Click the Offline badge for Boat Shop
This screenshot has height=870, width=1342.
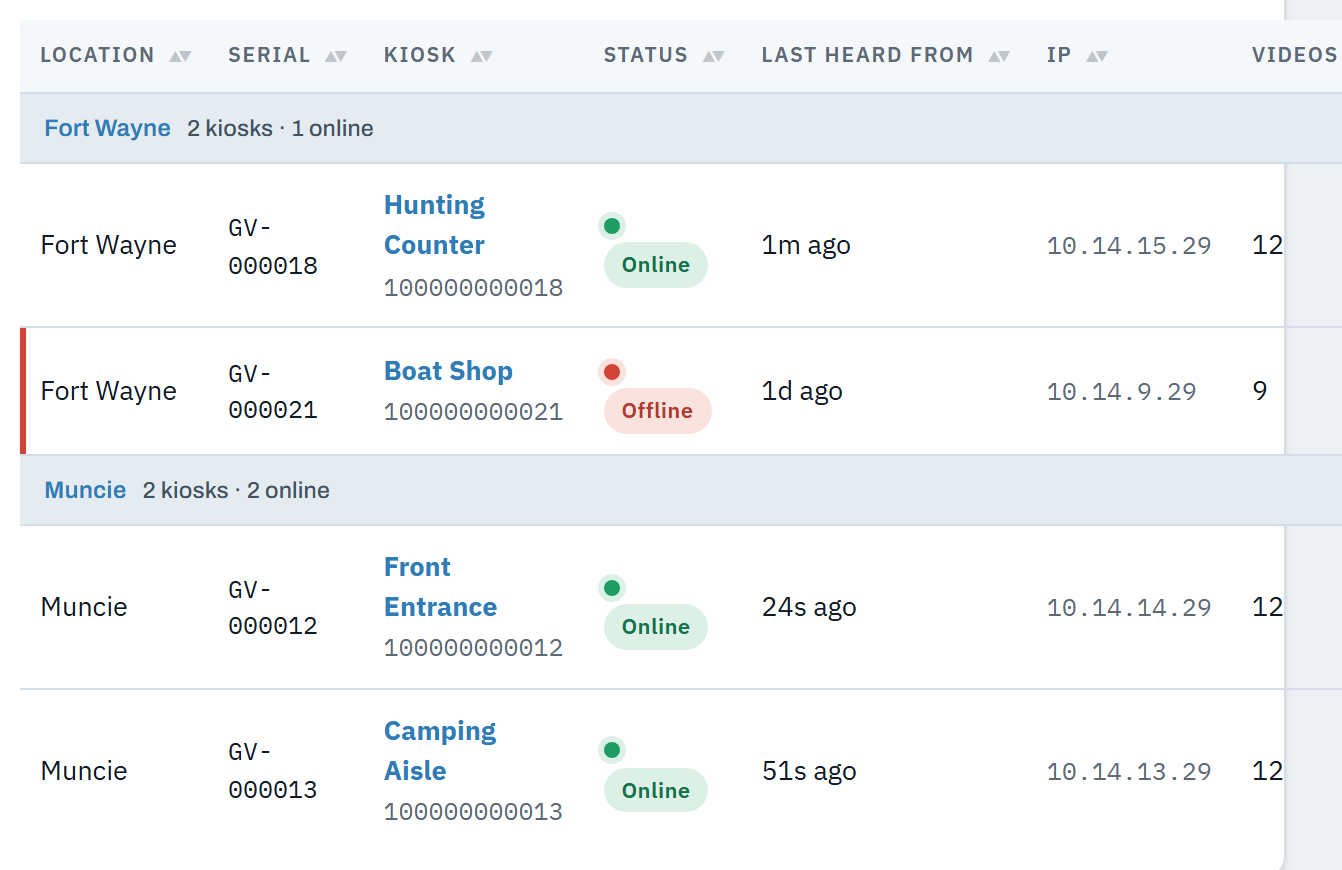[657, 411]
